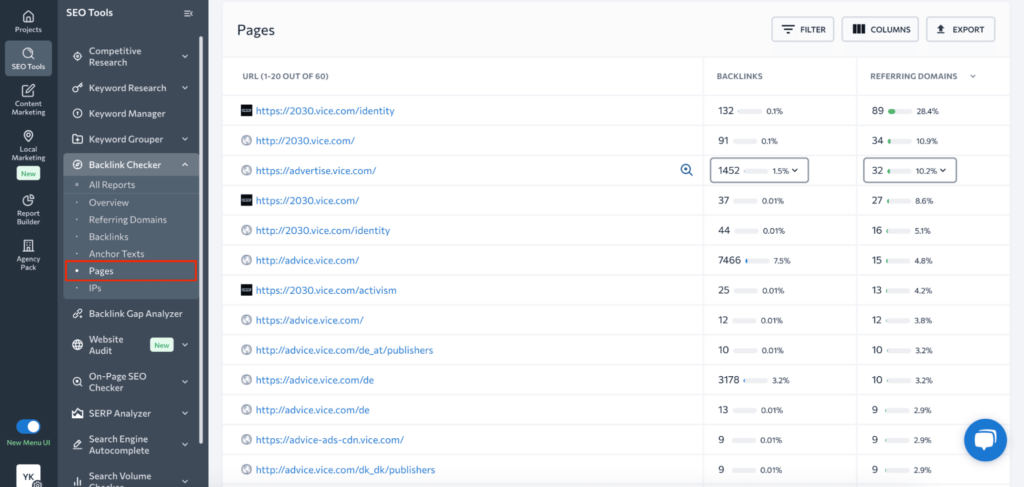Expand Keyword Grouper chevron

tap(185, 139)
